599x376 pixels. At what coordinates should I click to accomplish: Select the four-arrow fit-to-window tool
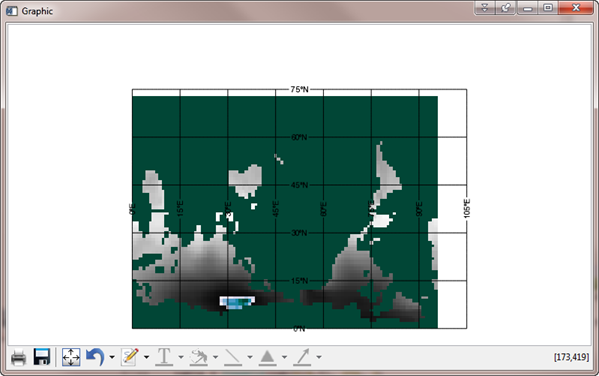(x=71, y=357)
